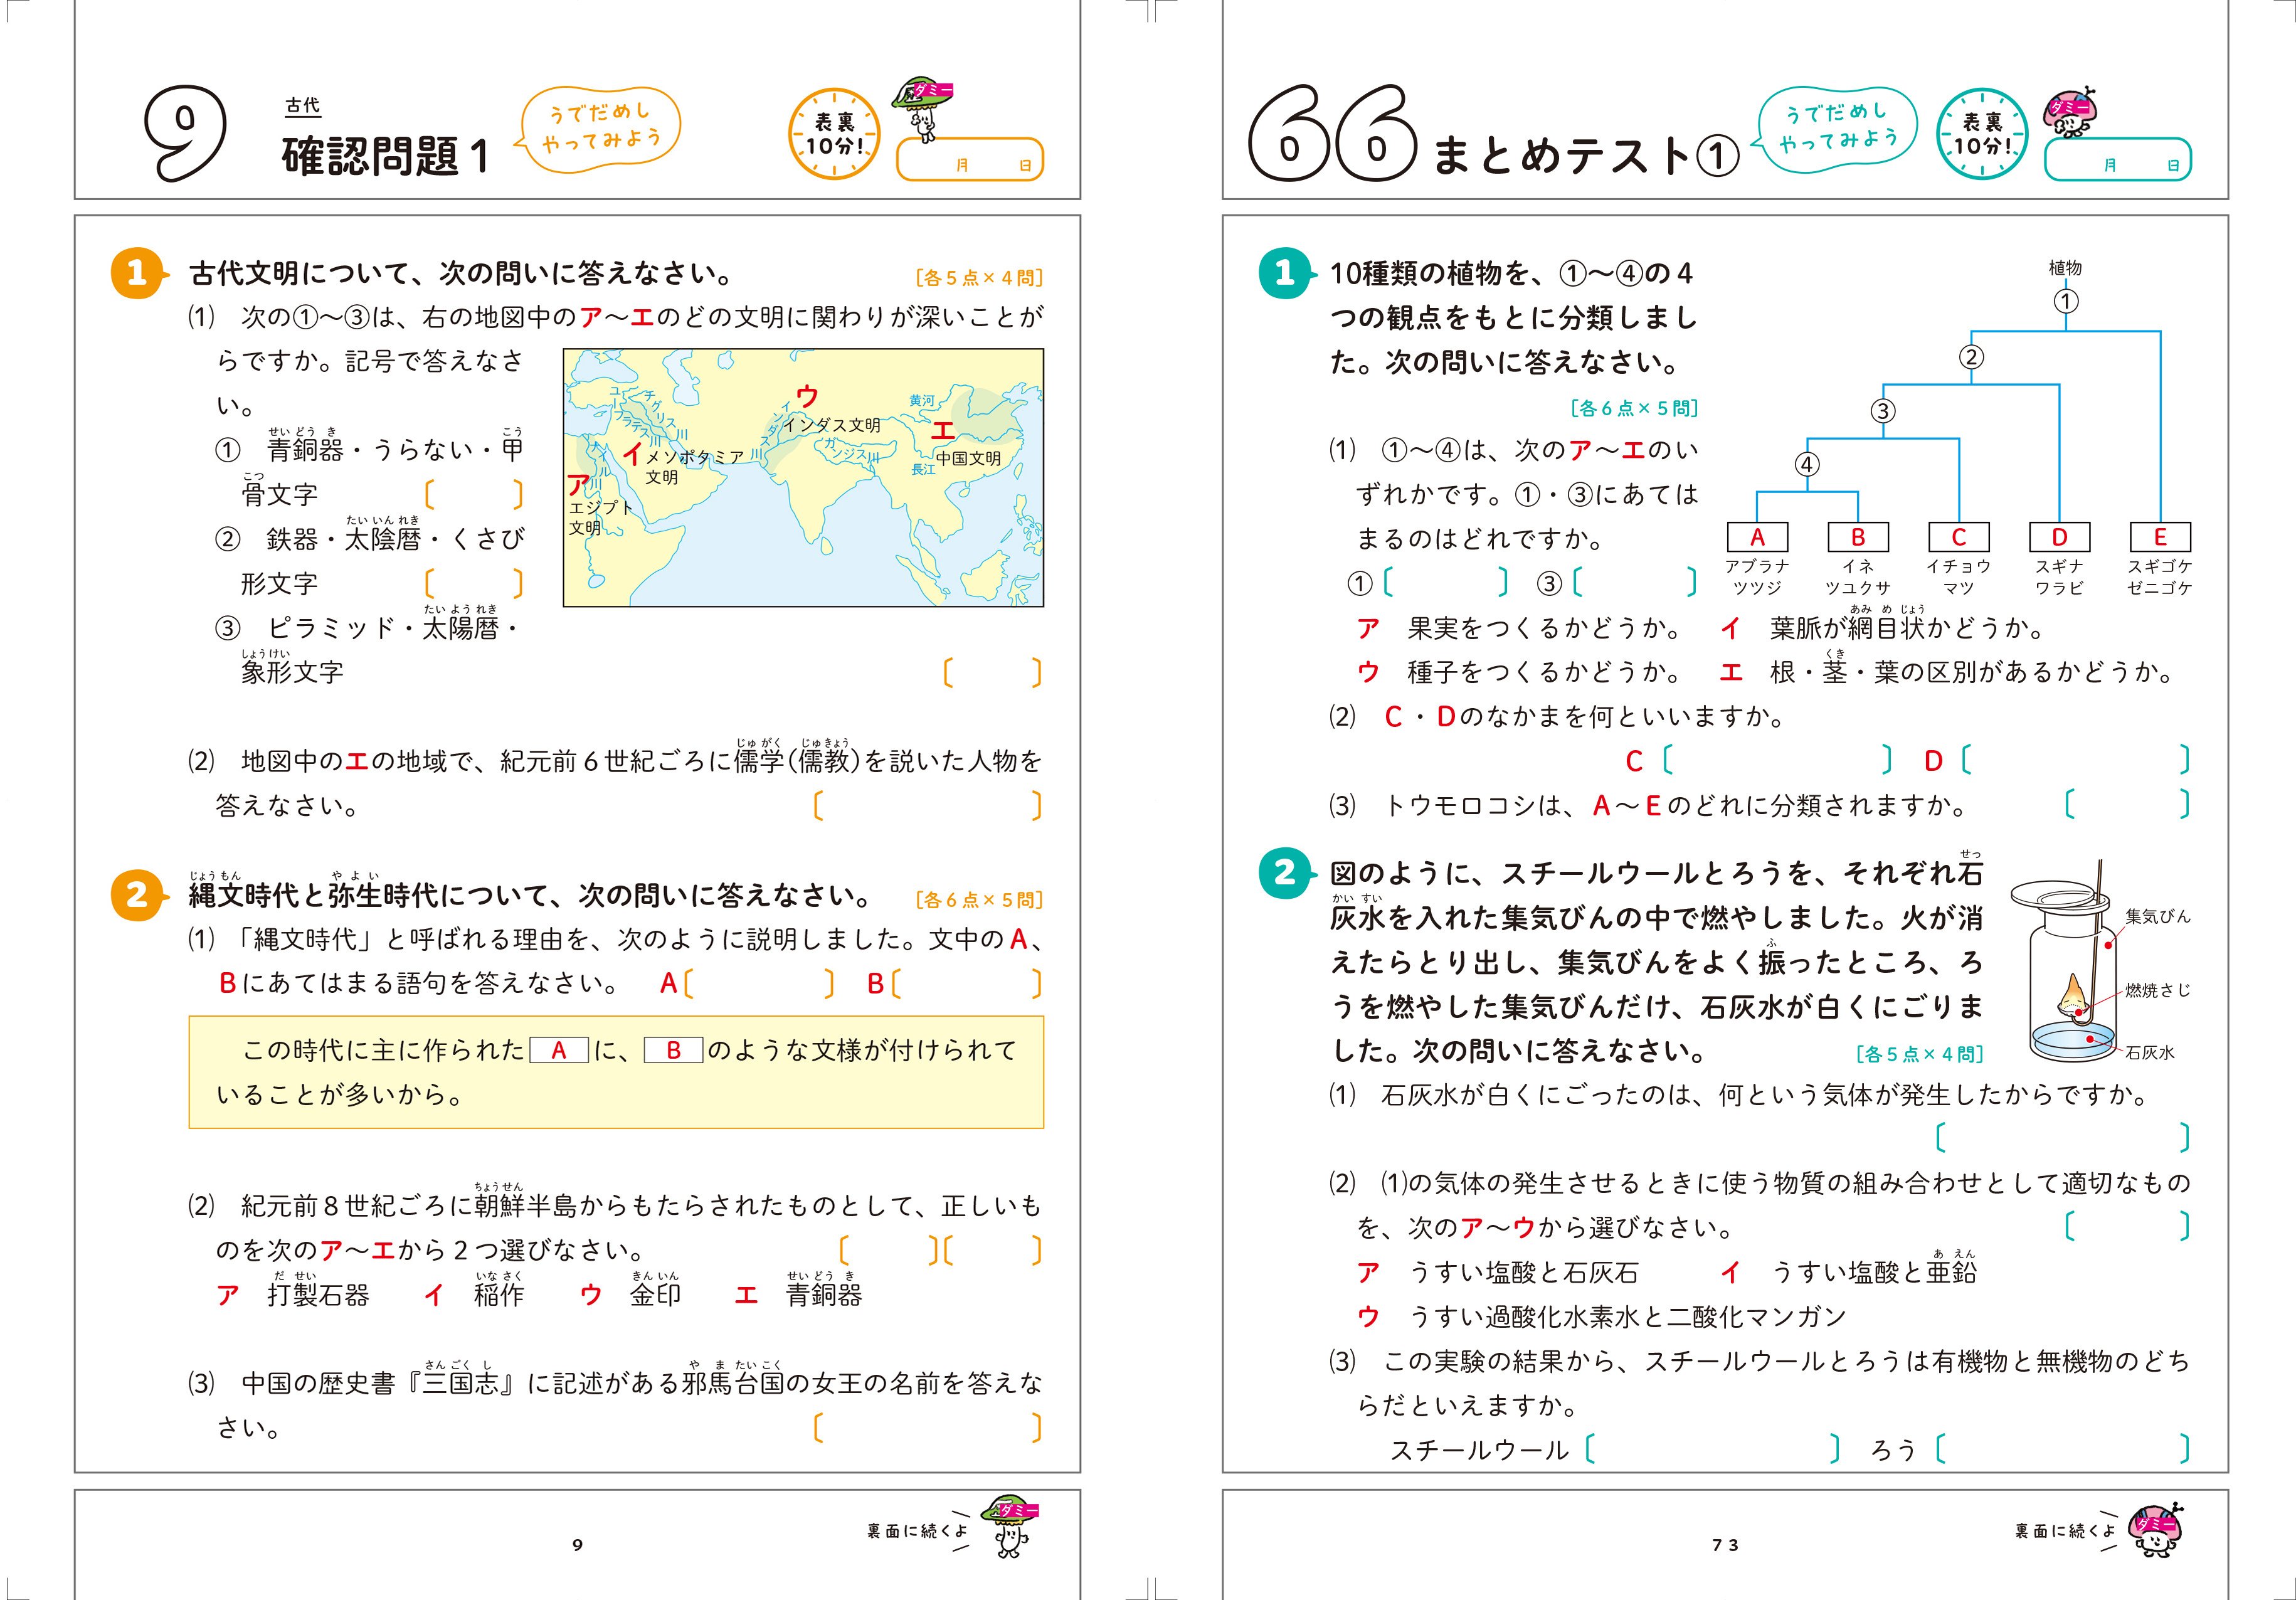Click answer bracket D for plant group name
Viewport: 2296px width, 1600px height.
click(2076, 761)
